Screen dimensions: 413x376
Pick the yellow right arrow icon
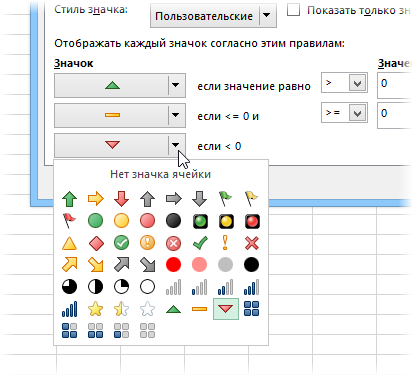point(96,199)
